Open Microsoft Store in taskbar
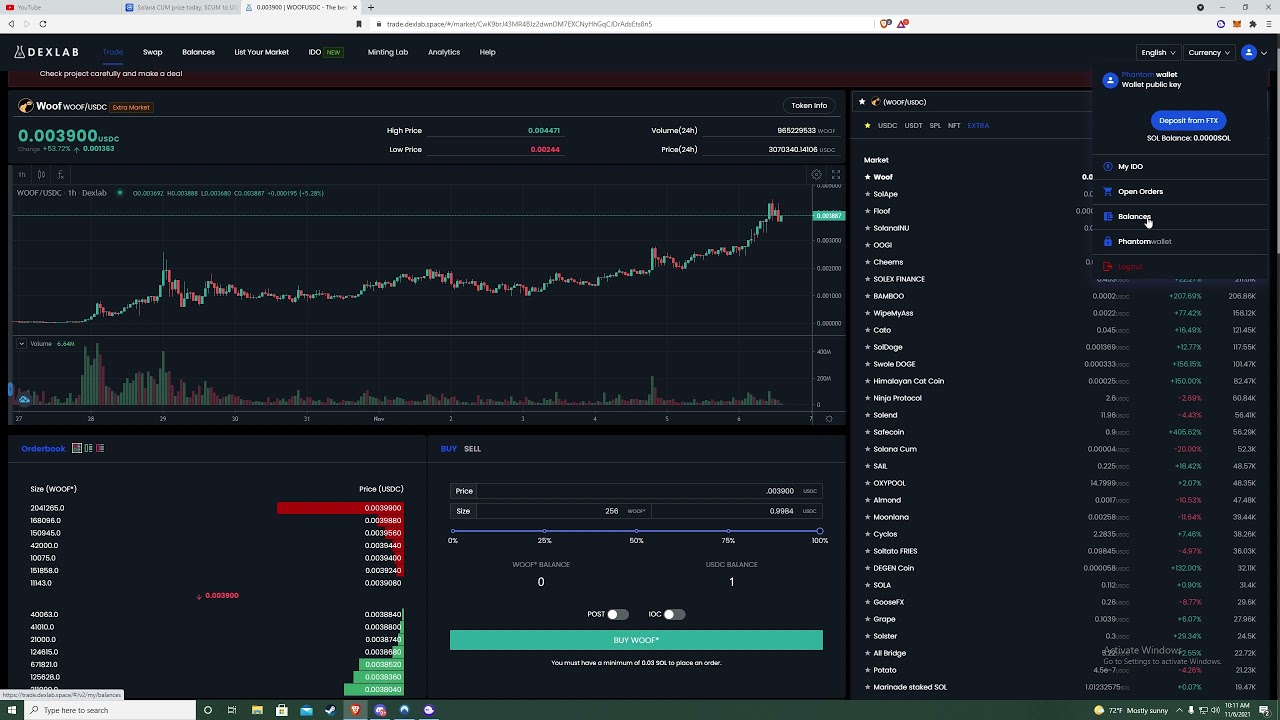The width and height of the screenshot is (1280, 720). [x=282, y=710]
